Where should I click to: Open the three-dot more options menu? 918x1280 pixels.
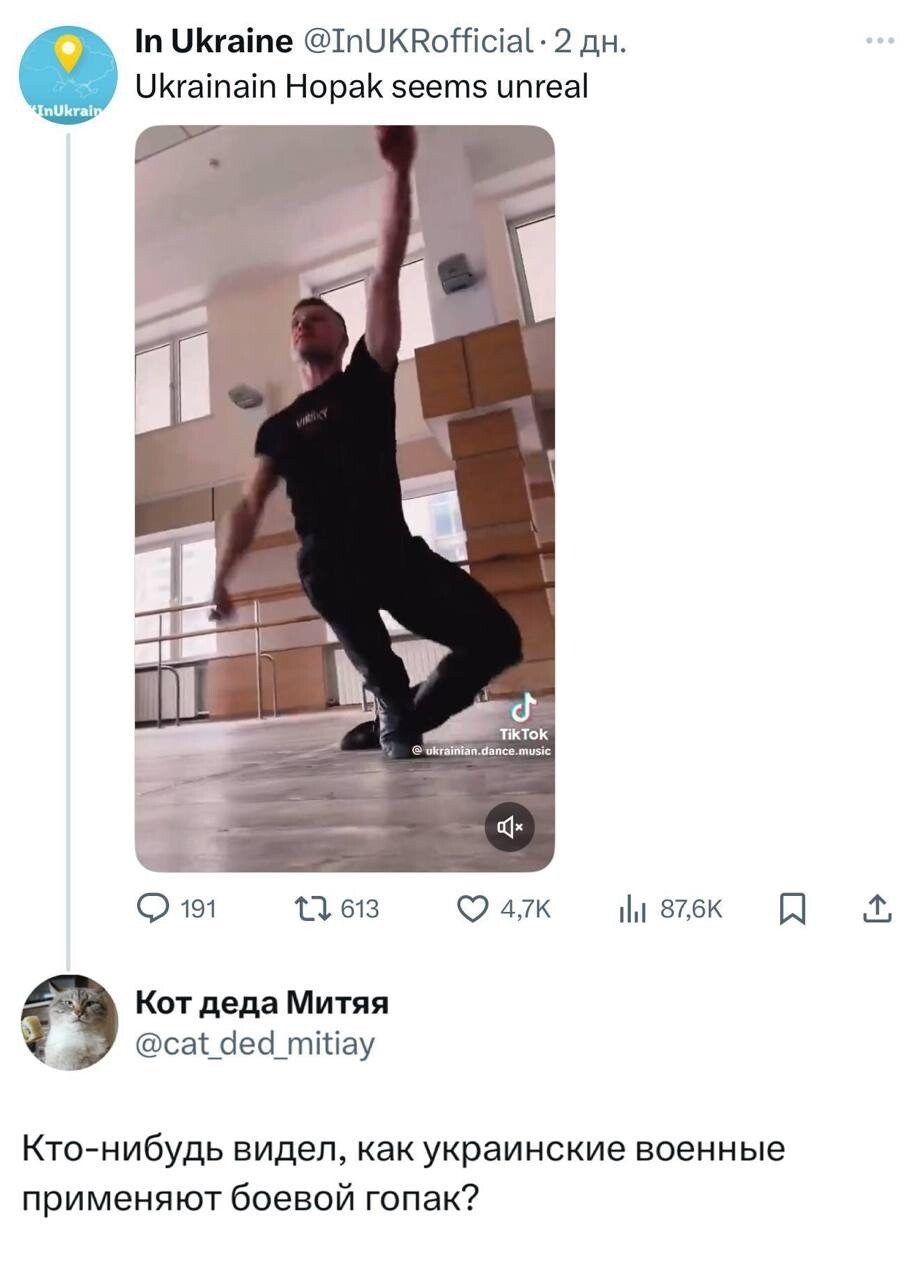coord(880,41)
